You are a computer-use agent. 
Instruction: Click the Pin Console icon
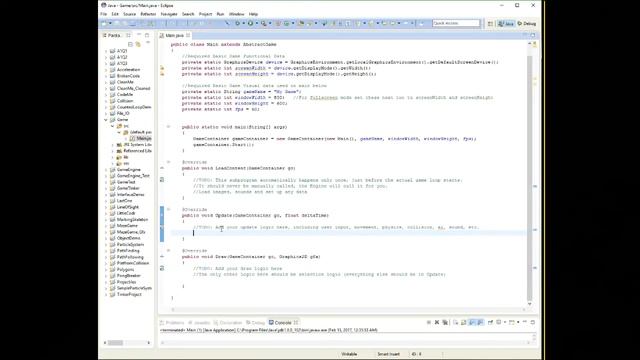click(490, 322)
